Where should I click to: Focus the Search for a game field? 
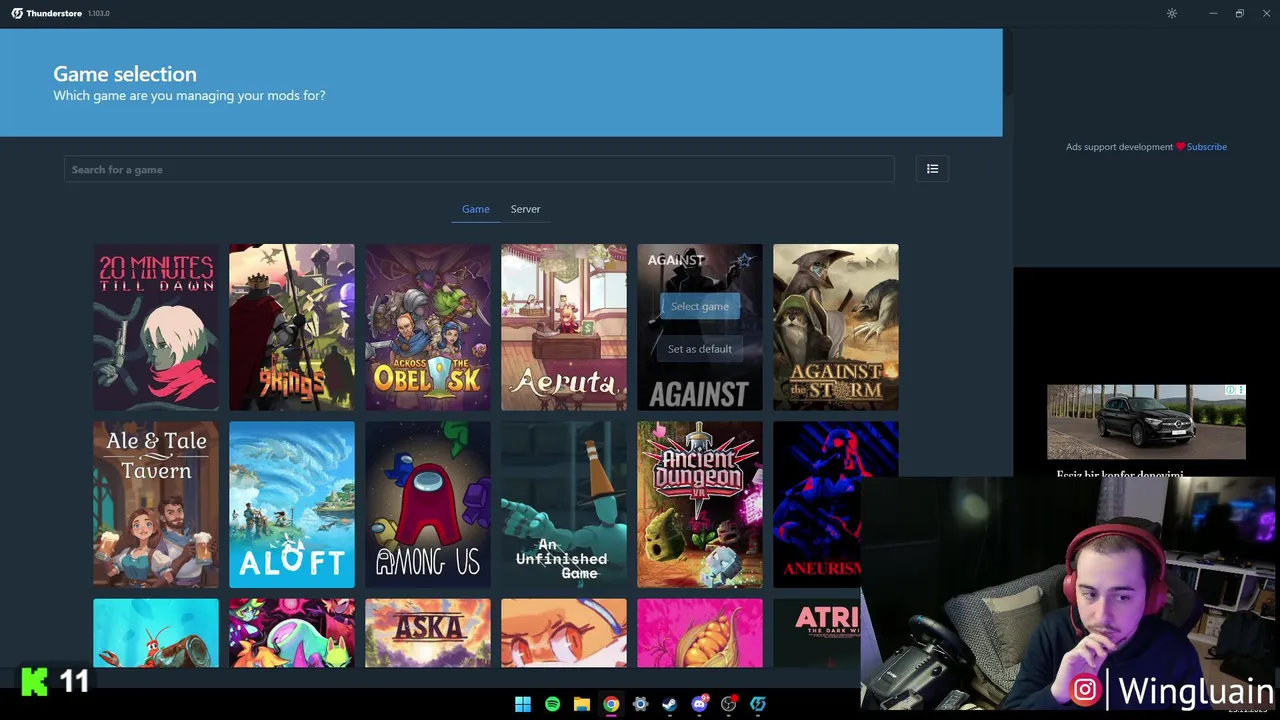(x=479, y=169)
